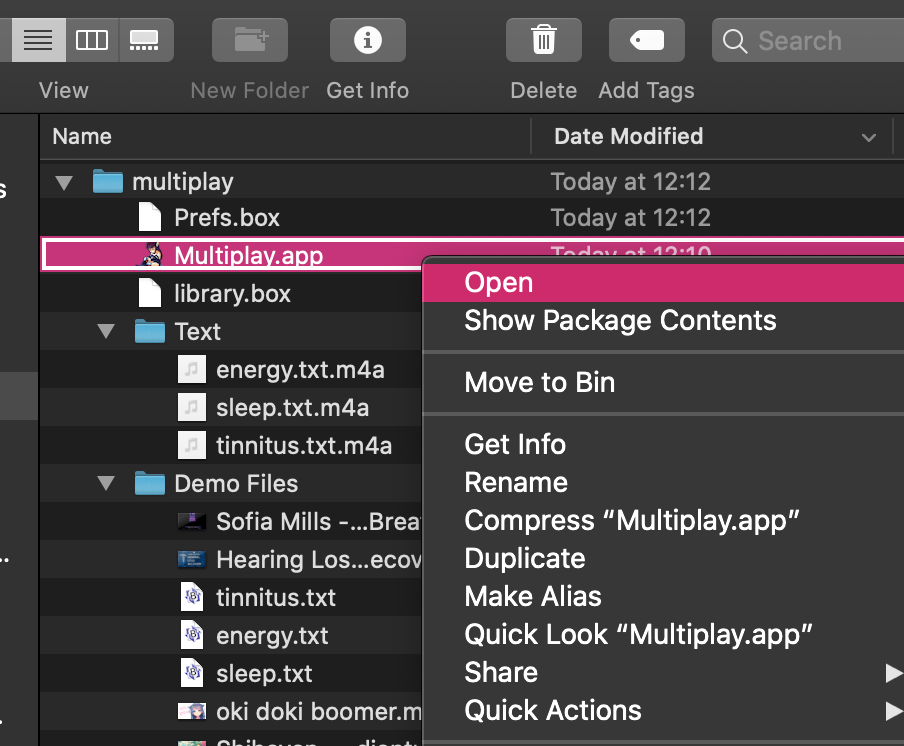904x746 pixels.
Task: Expand the Share submenu arrow
Action: point(894,673)
